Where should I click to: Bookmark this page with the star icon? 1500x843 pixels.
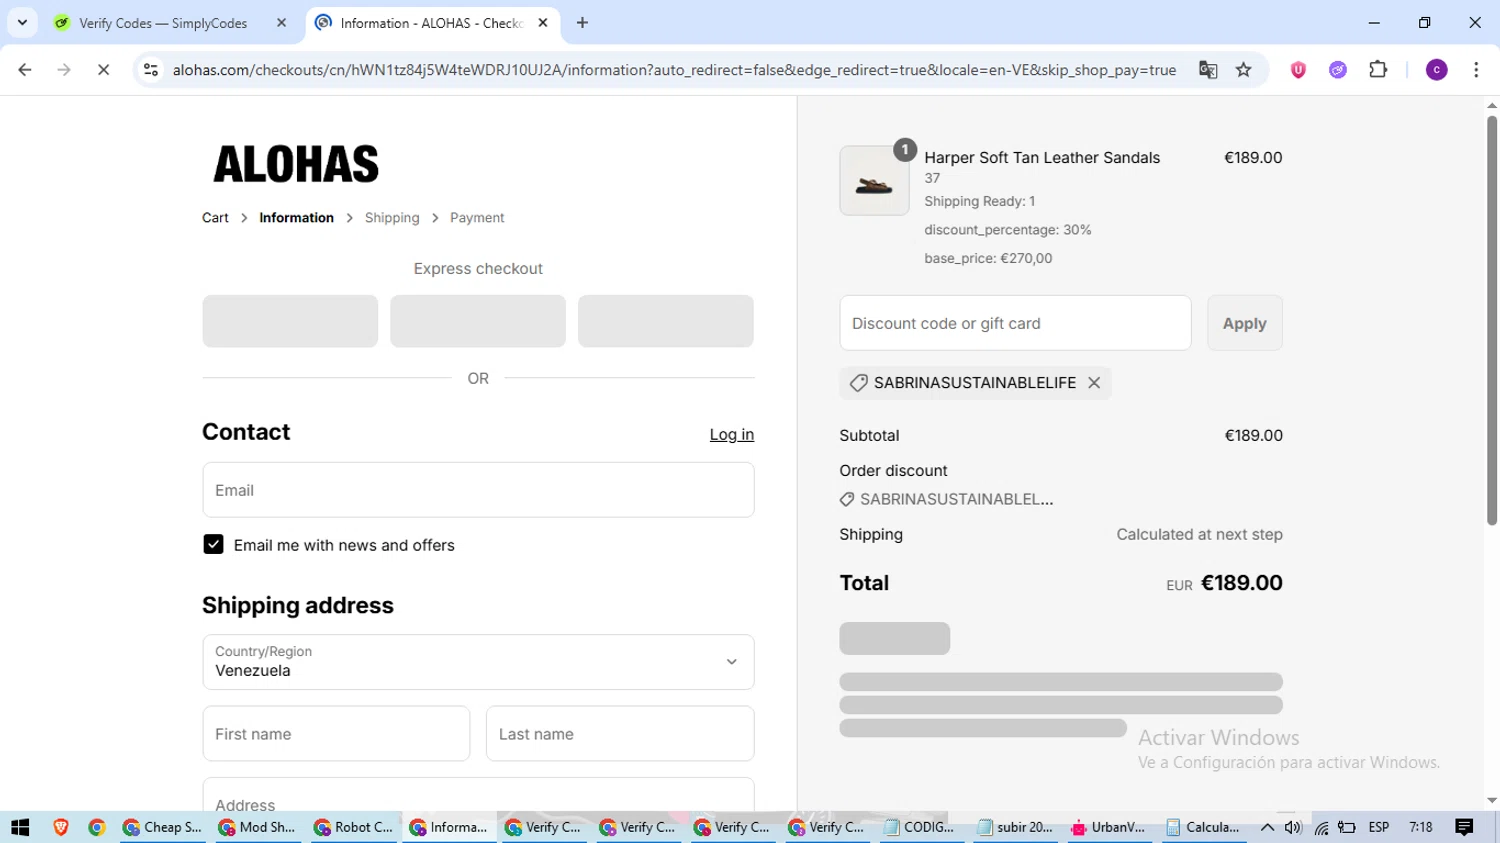click(x=1244, y=70)
